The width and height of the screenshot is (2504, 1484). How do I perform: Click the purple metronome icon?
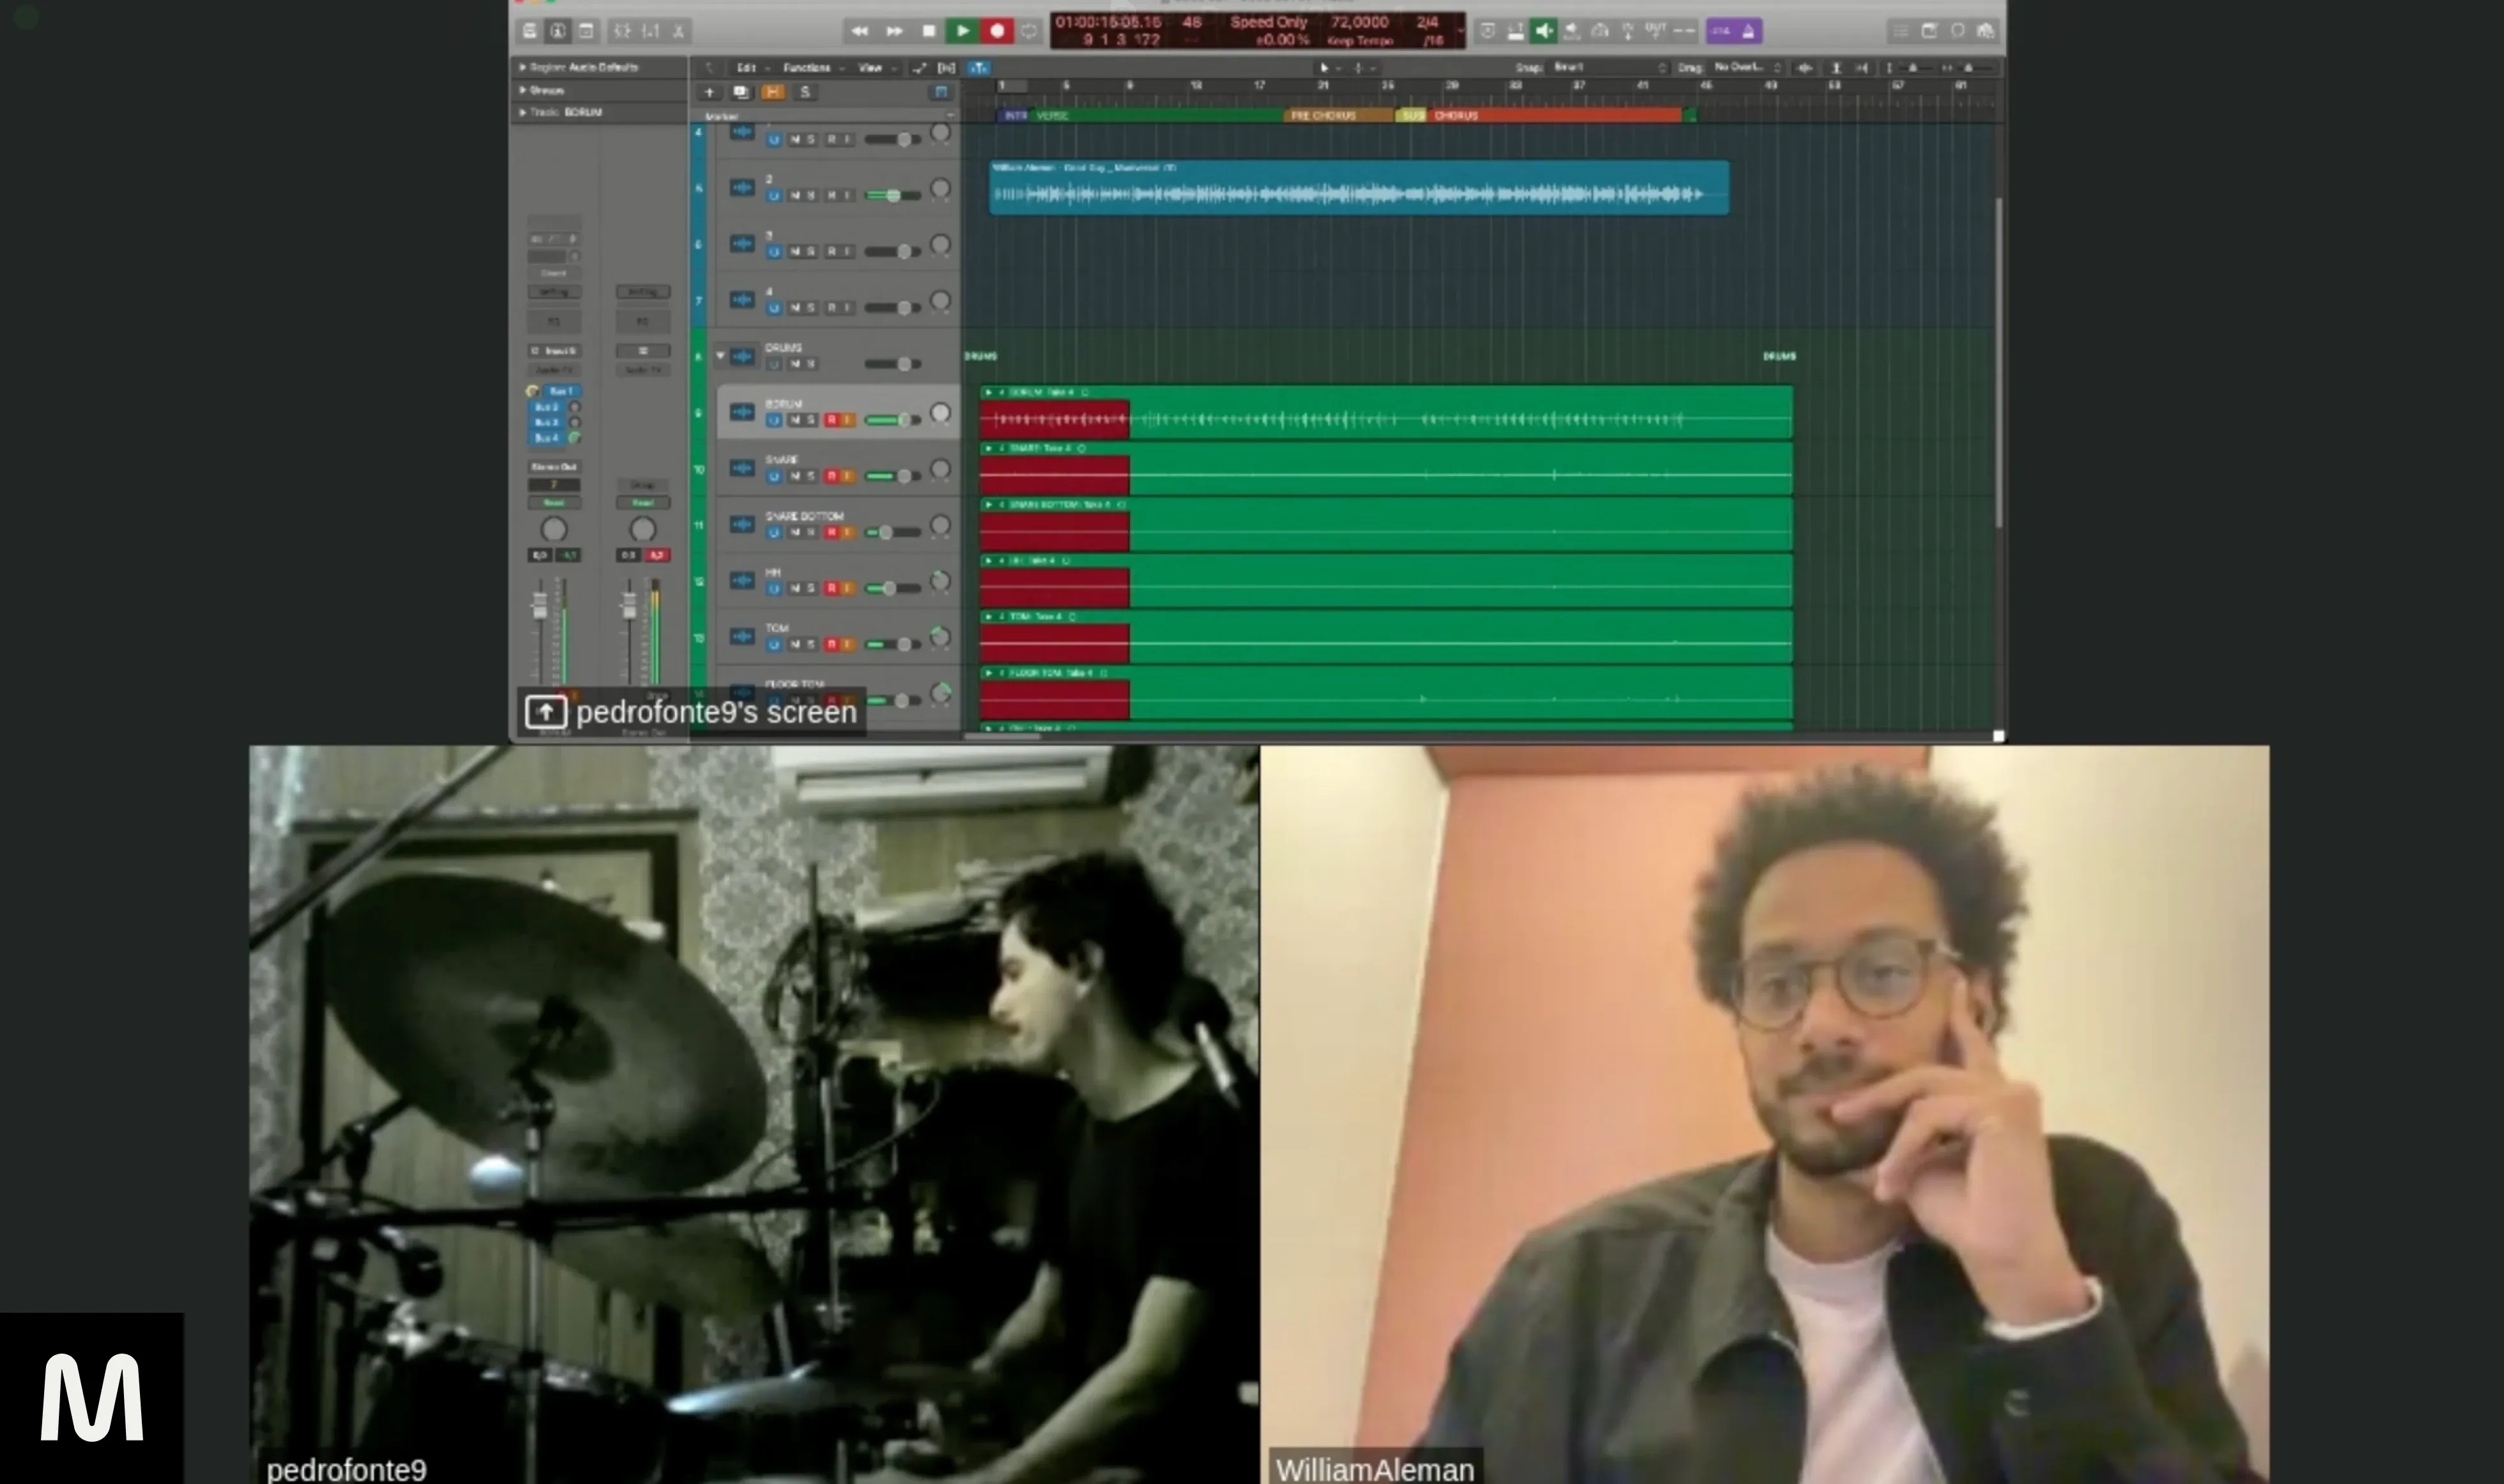click(x=1747, y=31)
